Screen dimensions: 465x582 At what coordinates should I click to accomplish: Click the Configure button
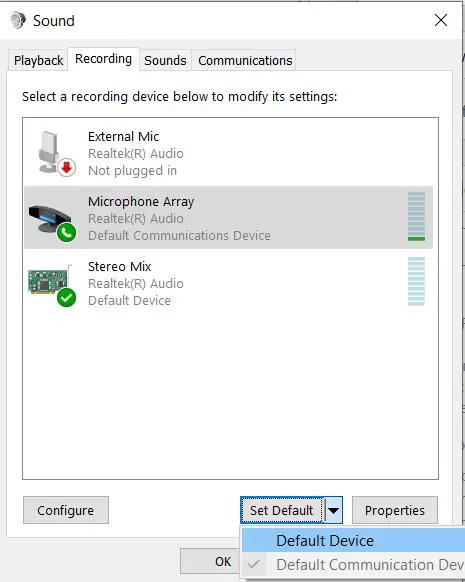click(x=66, y=510)
